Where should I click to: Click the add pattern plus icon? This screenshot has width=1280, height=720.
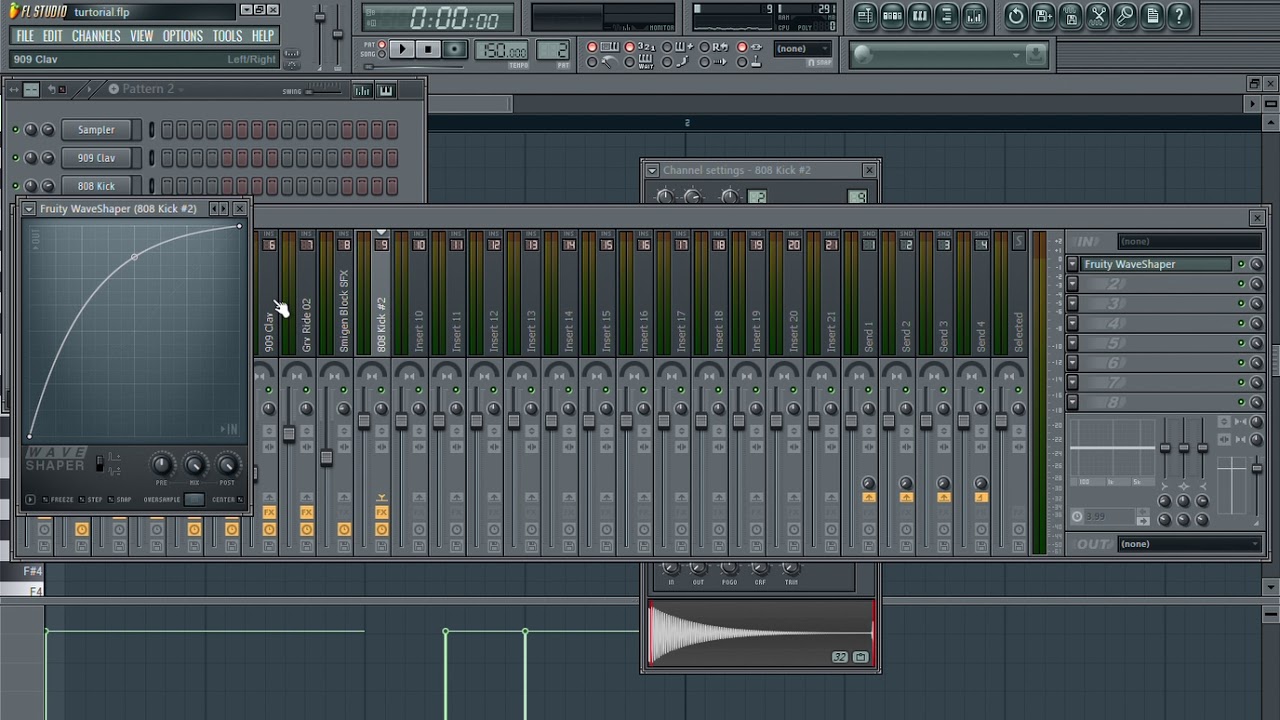click(x=113, y=89)
